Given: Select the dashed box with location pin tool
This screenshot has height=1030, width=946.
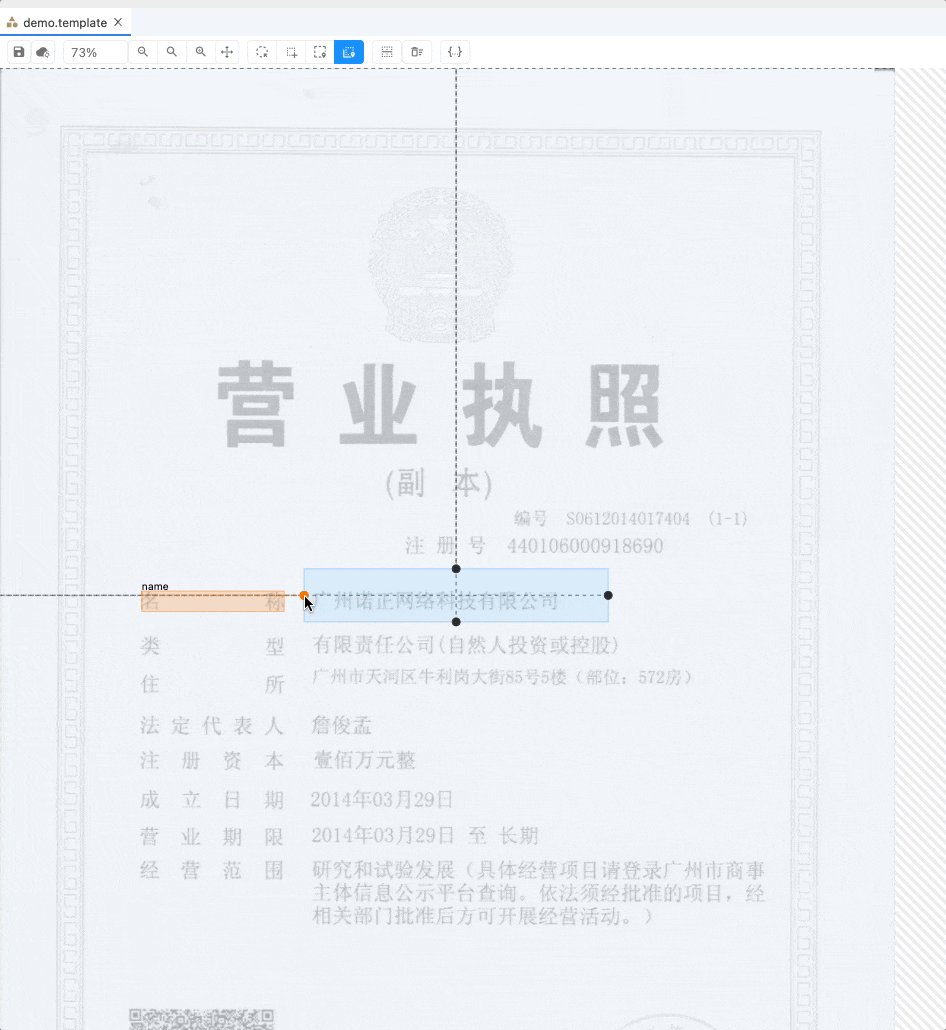Looking at the screenshot, I should [320, 52].
